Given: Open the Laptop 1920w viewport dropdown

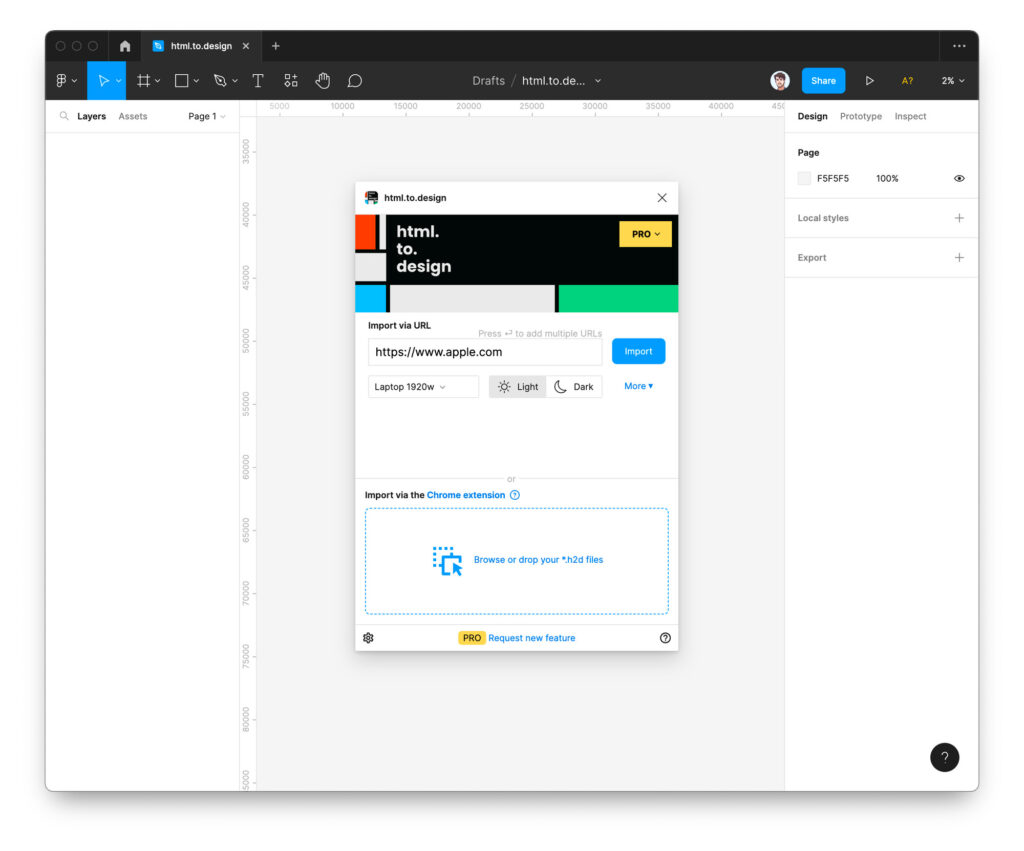Looking at the screenshot, I should pos(423,387).
